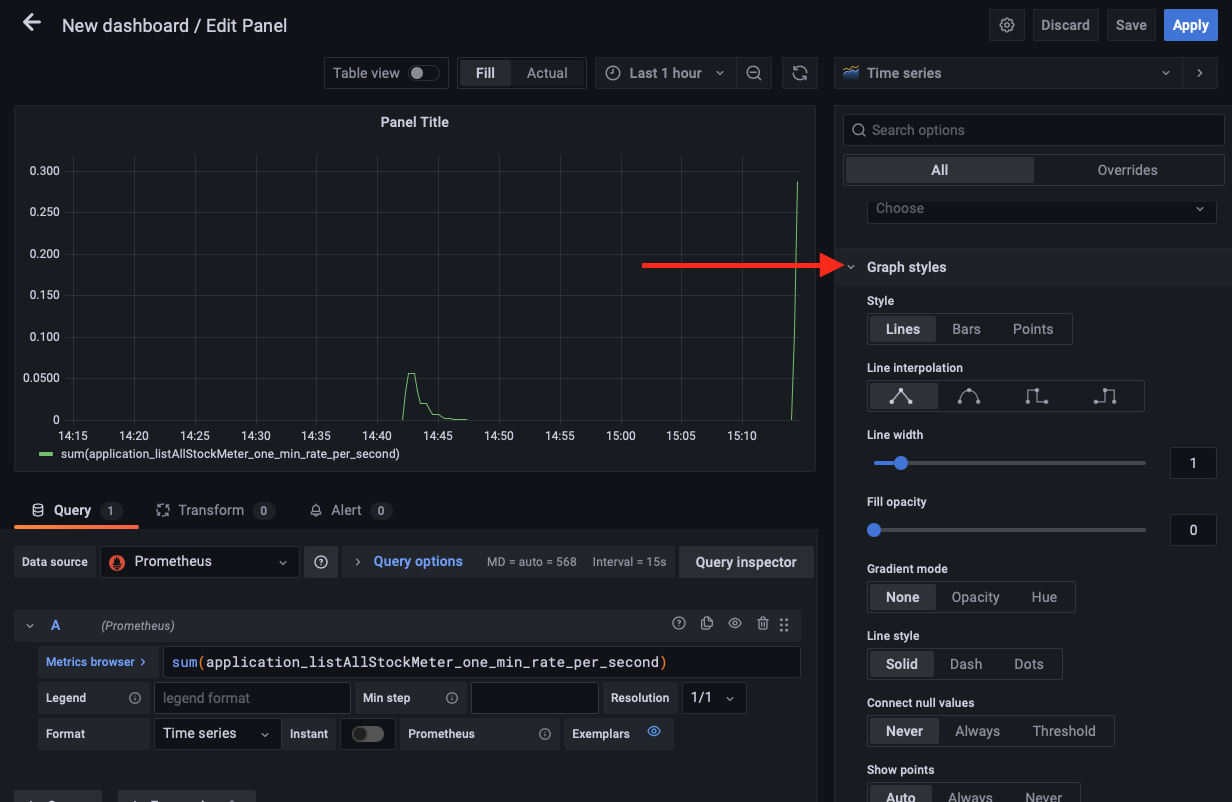Open dashboard settings gear icon

1007,25
